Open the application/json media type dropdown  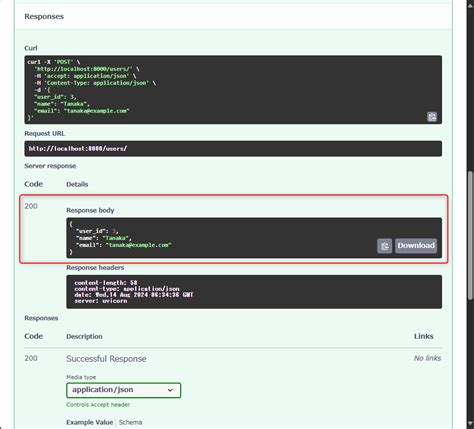tap(123, 390)
